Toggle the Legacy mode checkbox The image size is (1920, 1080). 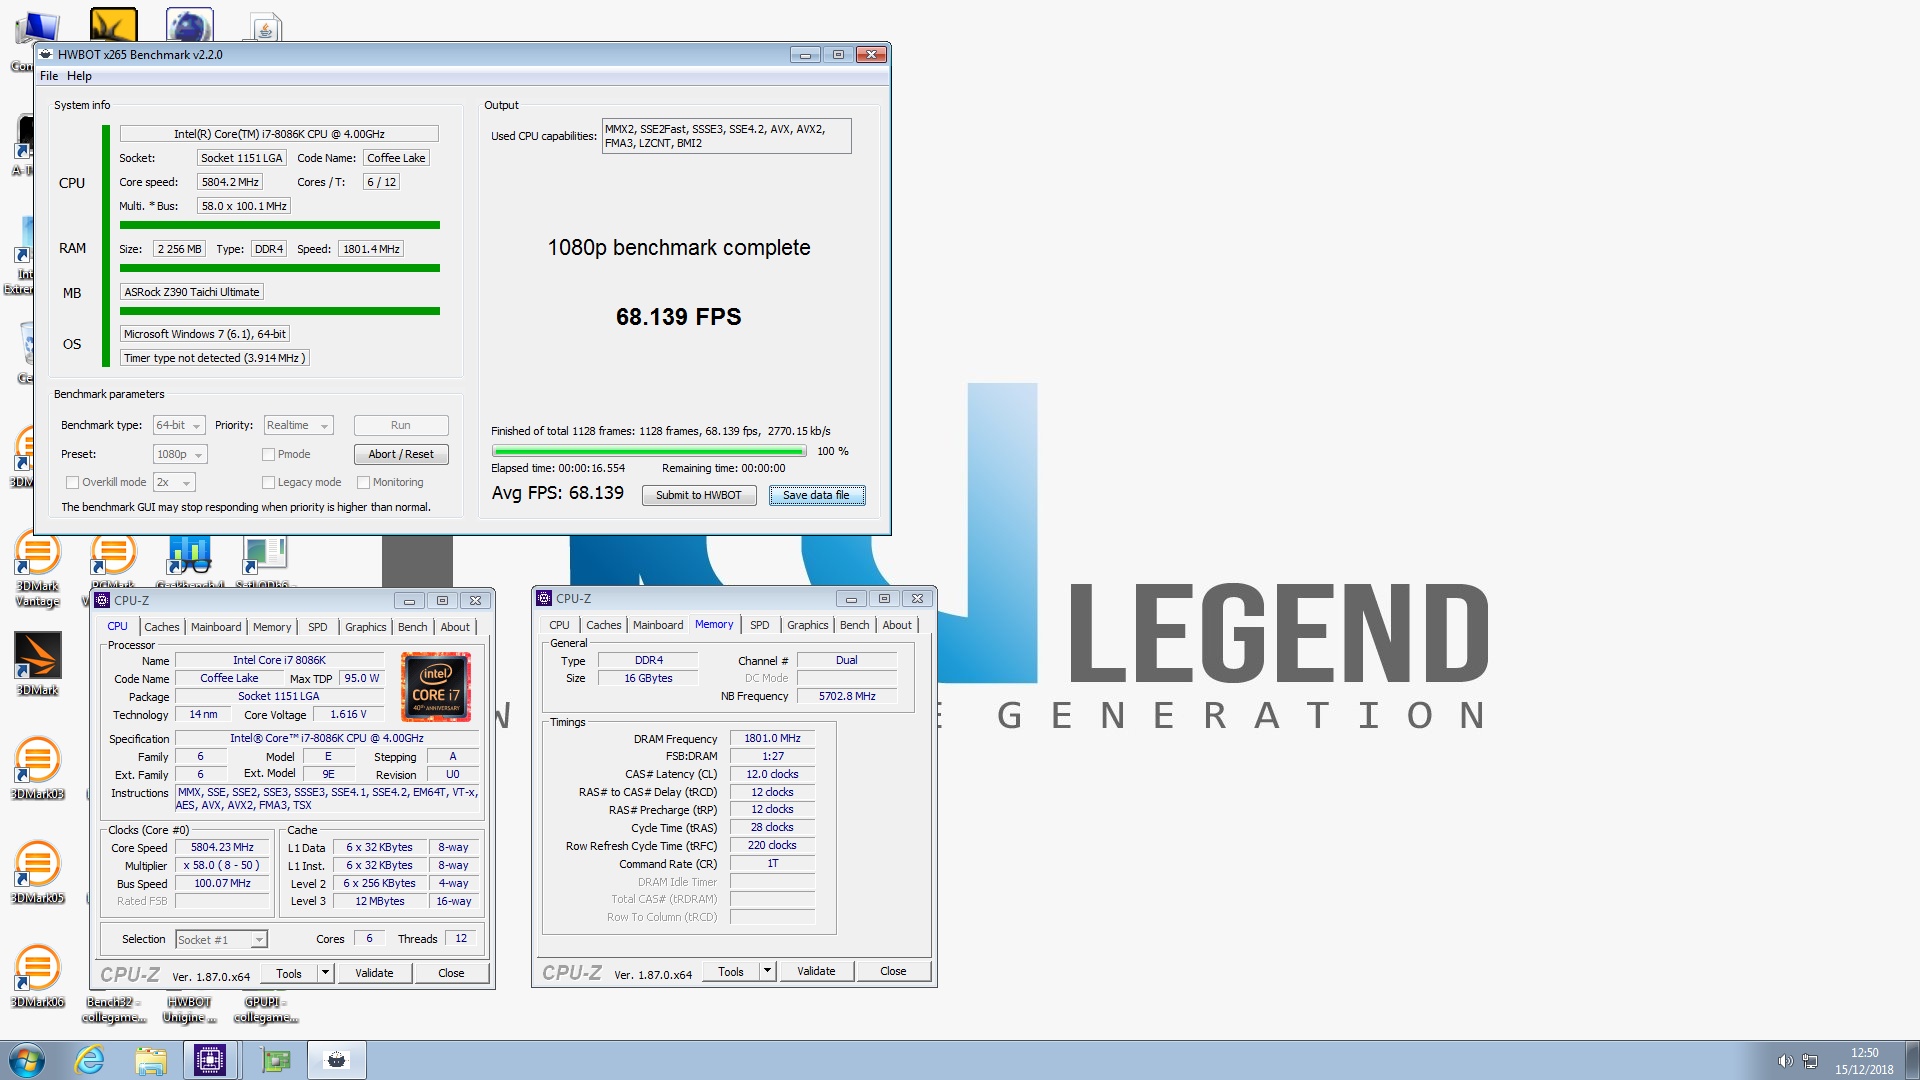click(268, 482)
